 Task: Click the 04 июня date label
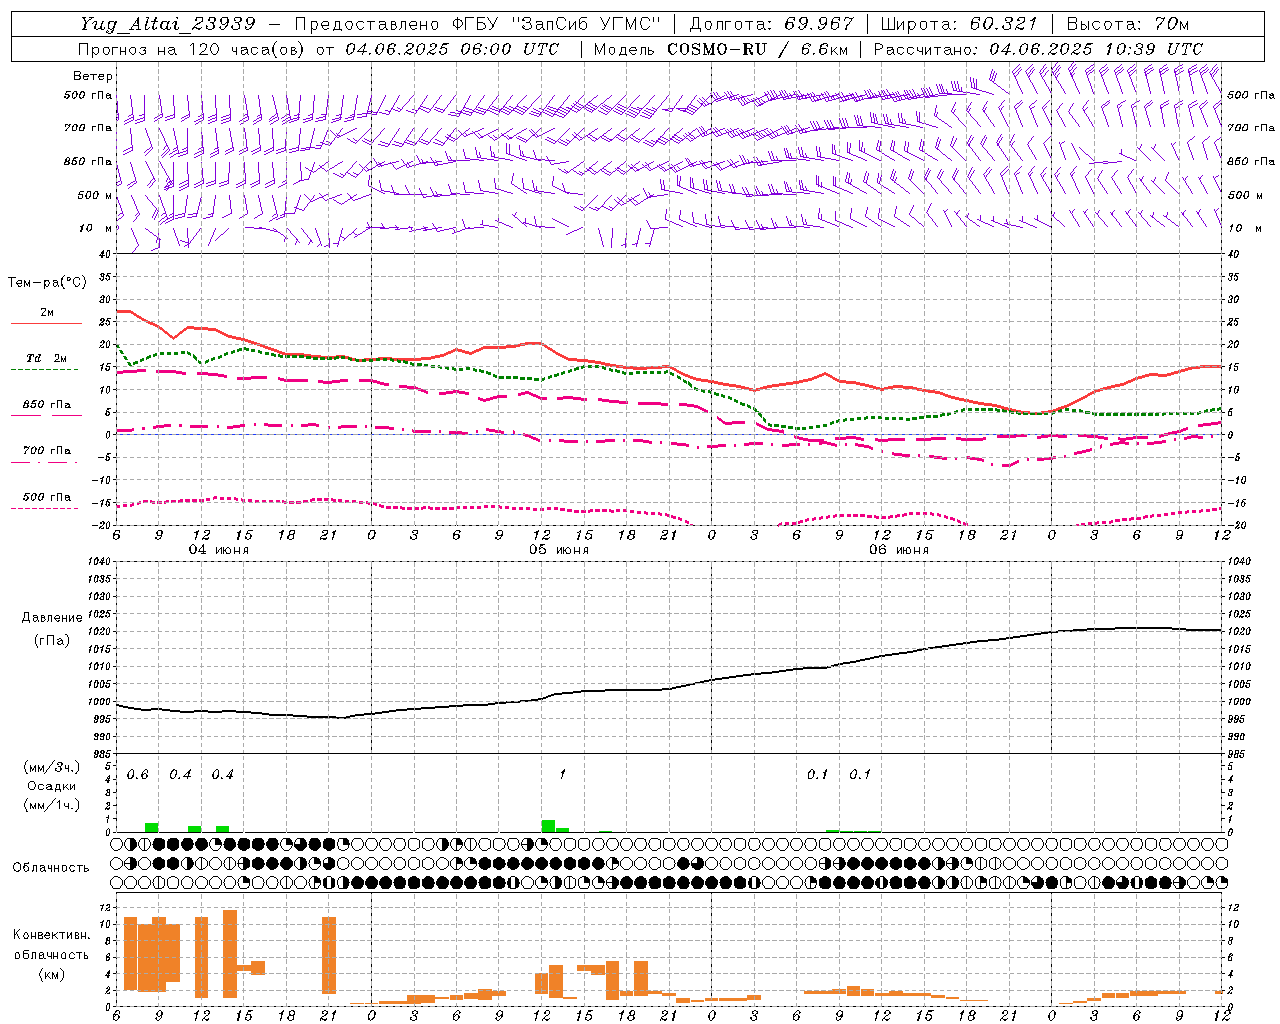pos(219,550)
